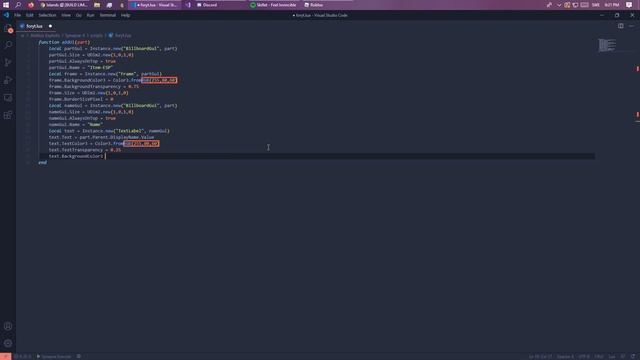640x360 pixels.
Task: Open the Go menu
Action: (78, 15)
